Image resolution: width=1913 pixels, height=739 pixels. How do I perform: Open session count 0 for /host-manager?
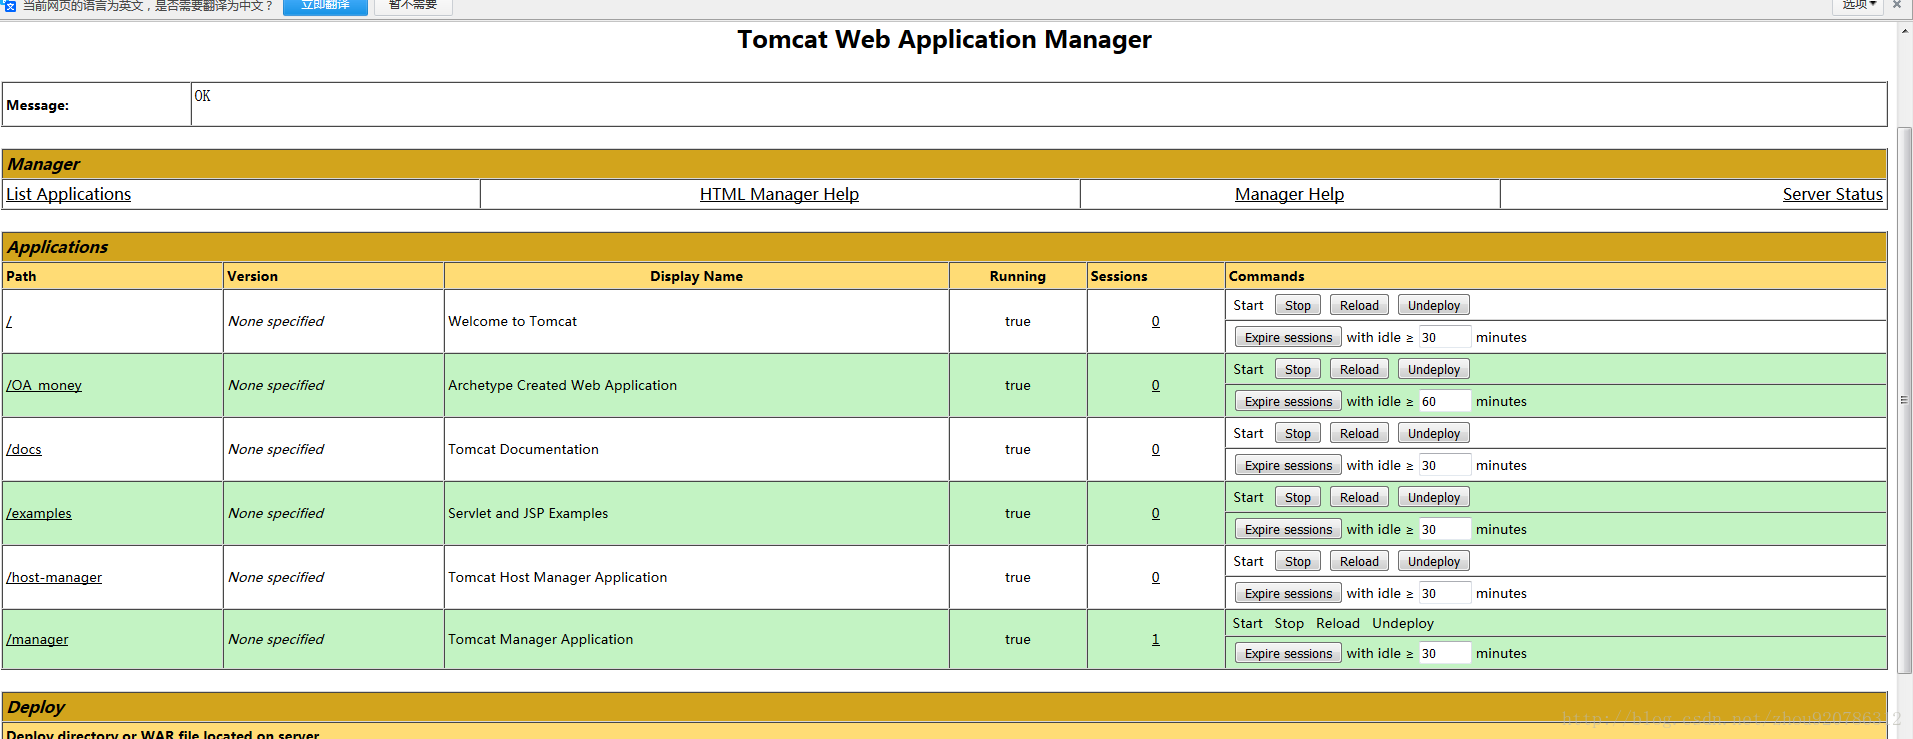(1155, 577)
